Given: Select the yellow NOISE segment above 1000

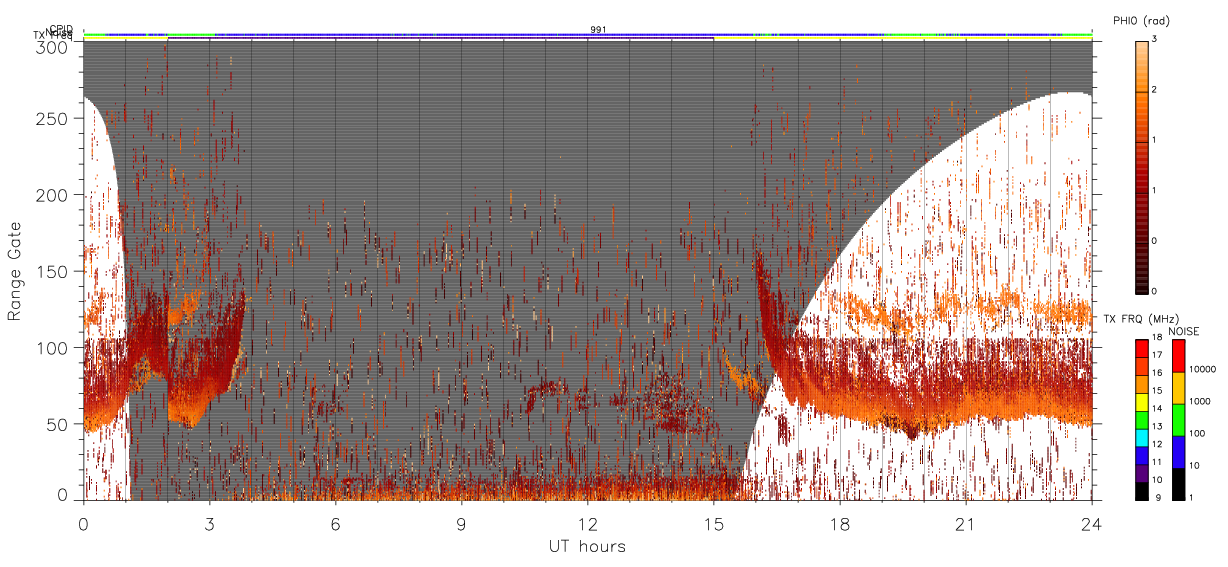Looking at the screenshot, I should [1180, 387].
